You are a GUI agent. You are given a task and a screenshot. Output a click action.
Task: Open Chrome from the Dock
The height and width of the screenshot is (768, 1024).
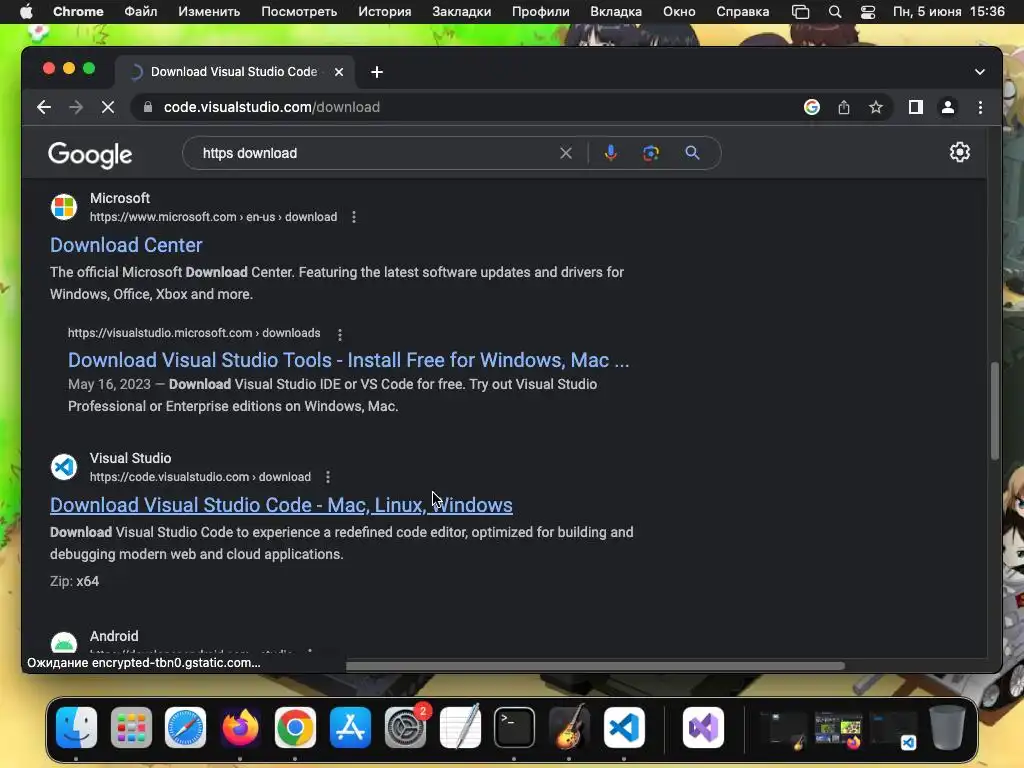click(295, 727)
